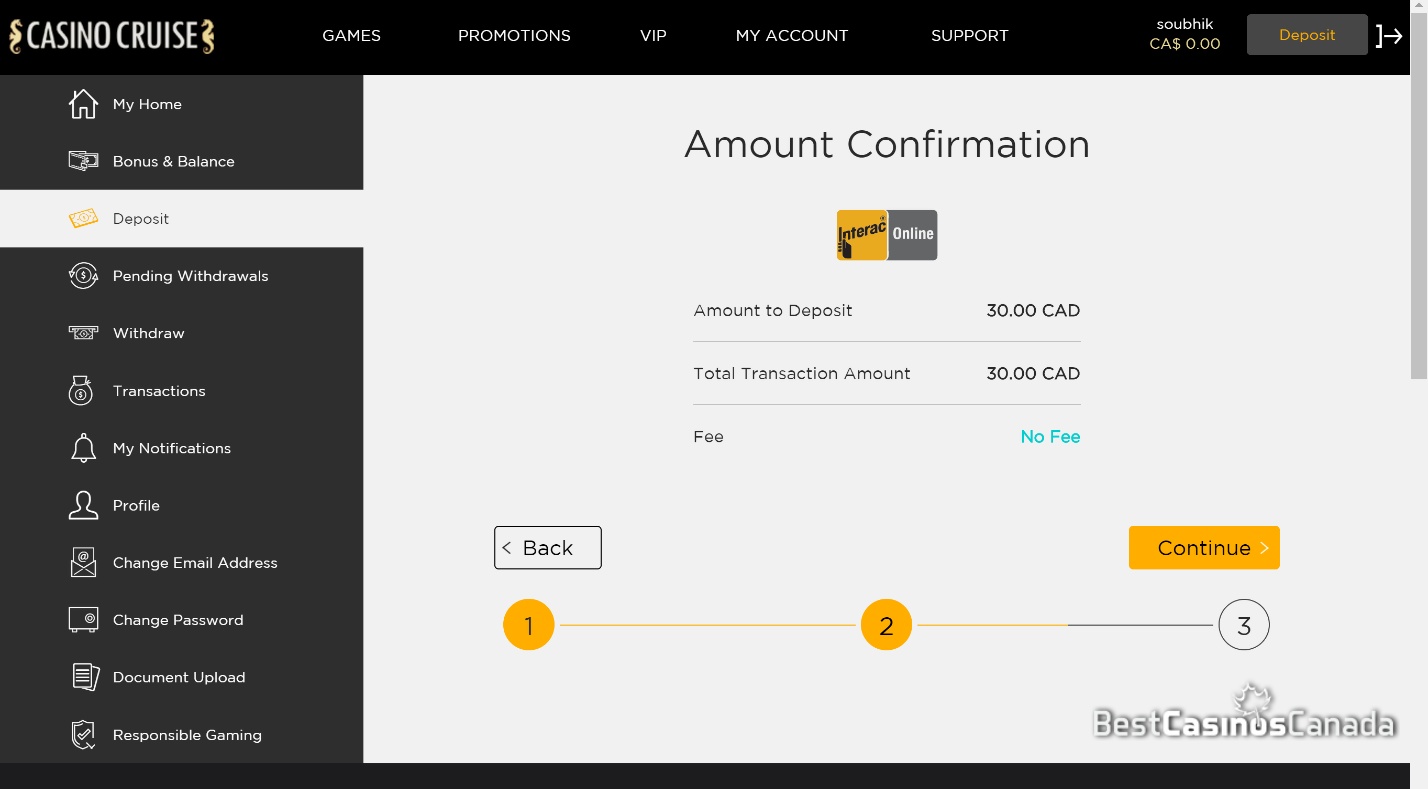Click the Deposit button in header
Screen dimensions: 1428x789
tap(1307, 35)
